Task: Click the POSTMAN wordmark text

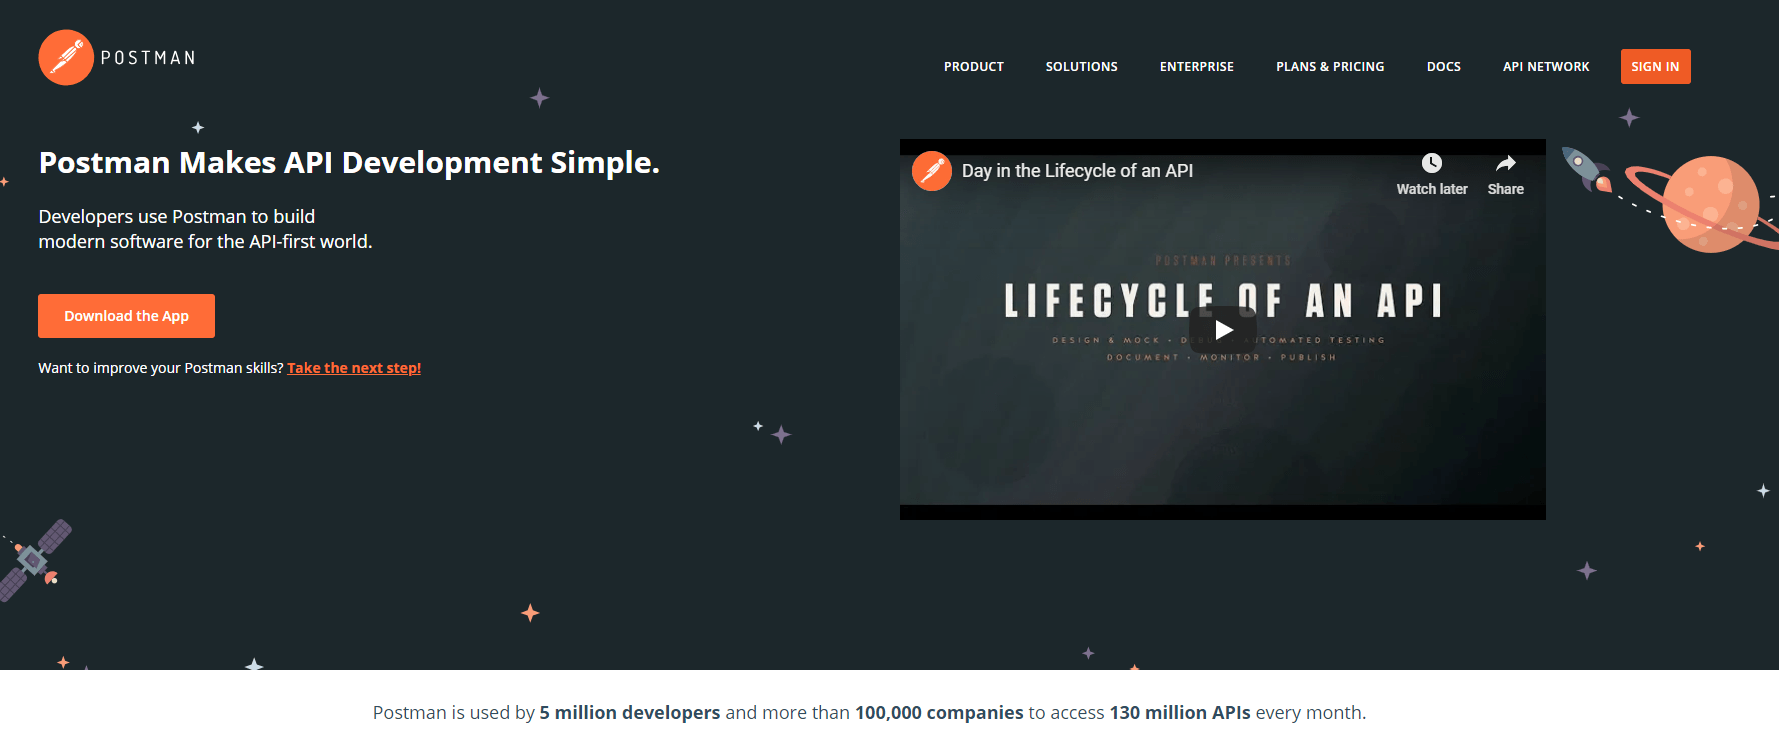Action: [148, 58]
